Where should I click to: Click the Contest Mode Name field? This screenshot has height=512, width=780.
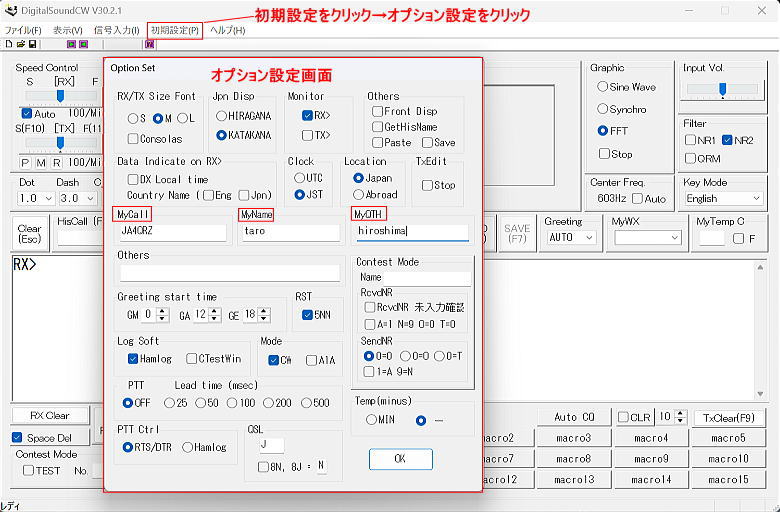tap(427, 278)
